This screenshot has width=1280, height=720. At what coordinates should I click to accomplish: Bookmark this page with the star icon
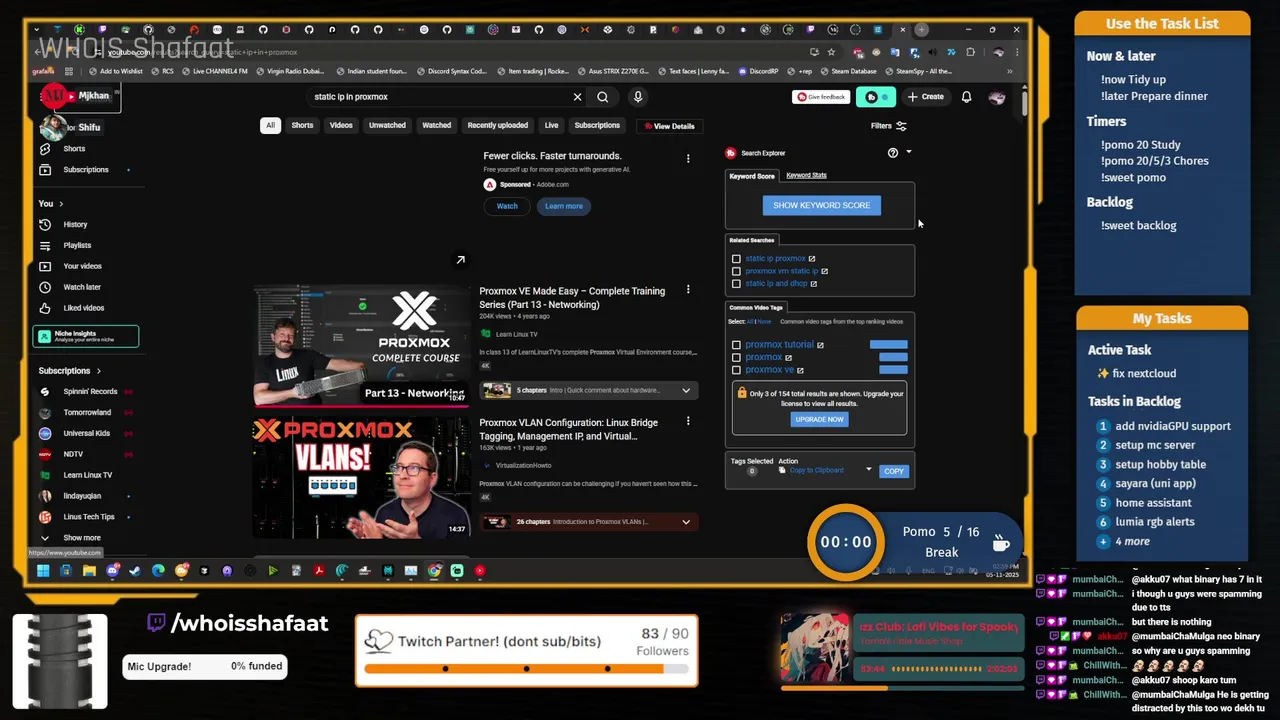coord(831,52)
